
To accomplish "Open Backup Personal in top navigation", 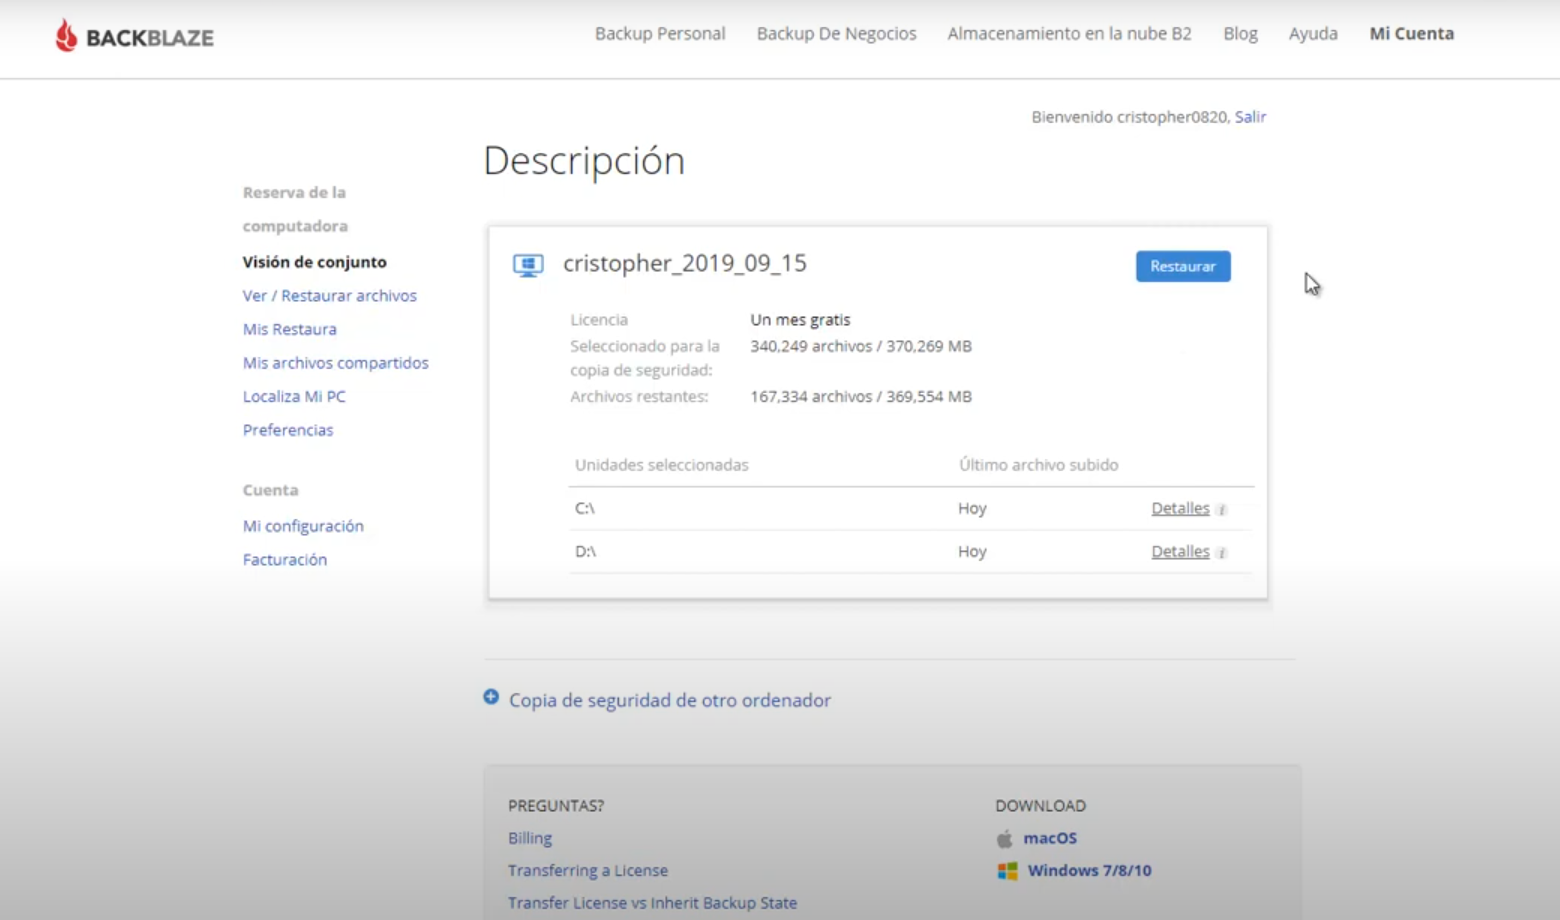I will pyautogui.click(x=660, y=34).
